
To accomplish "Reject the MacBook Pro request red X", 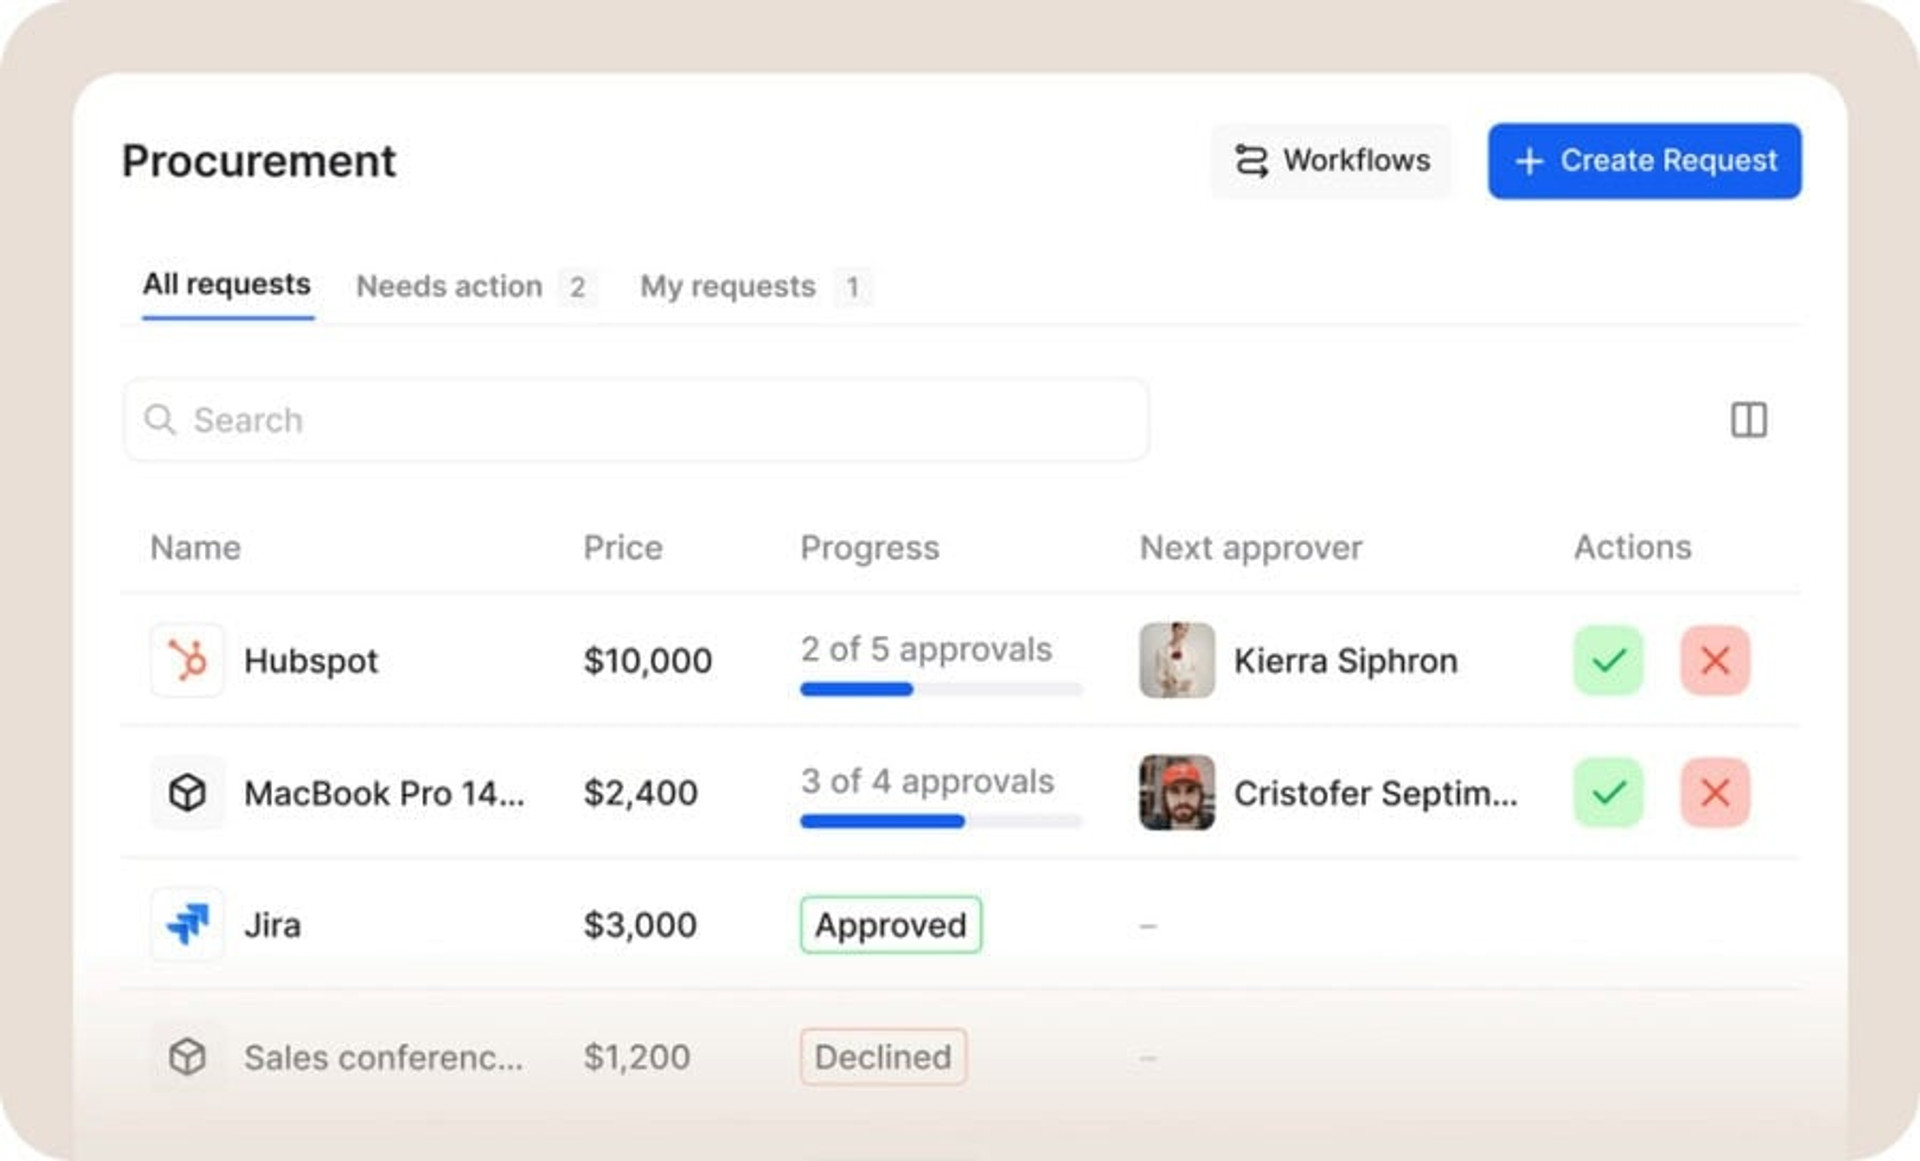I will click(x=1715, y=792).
